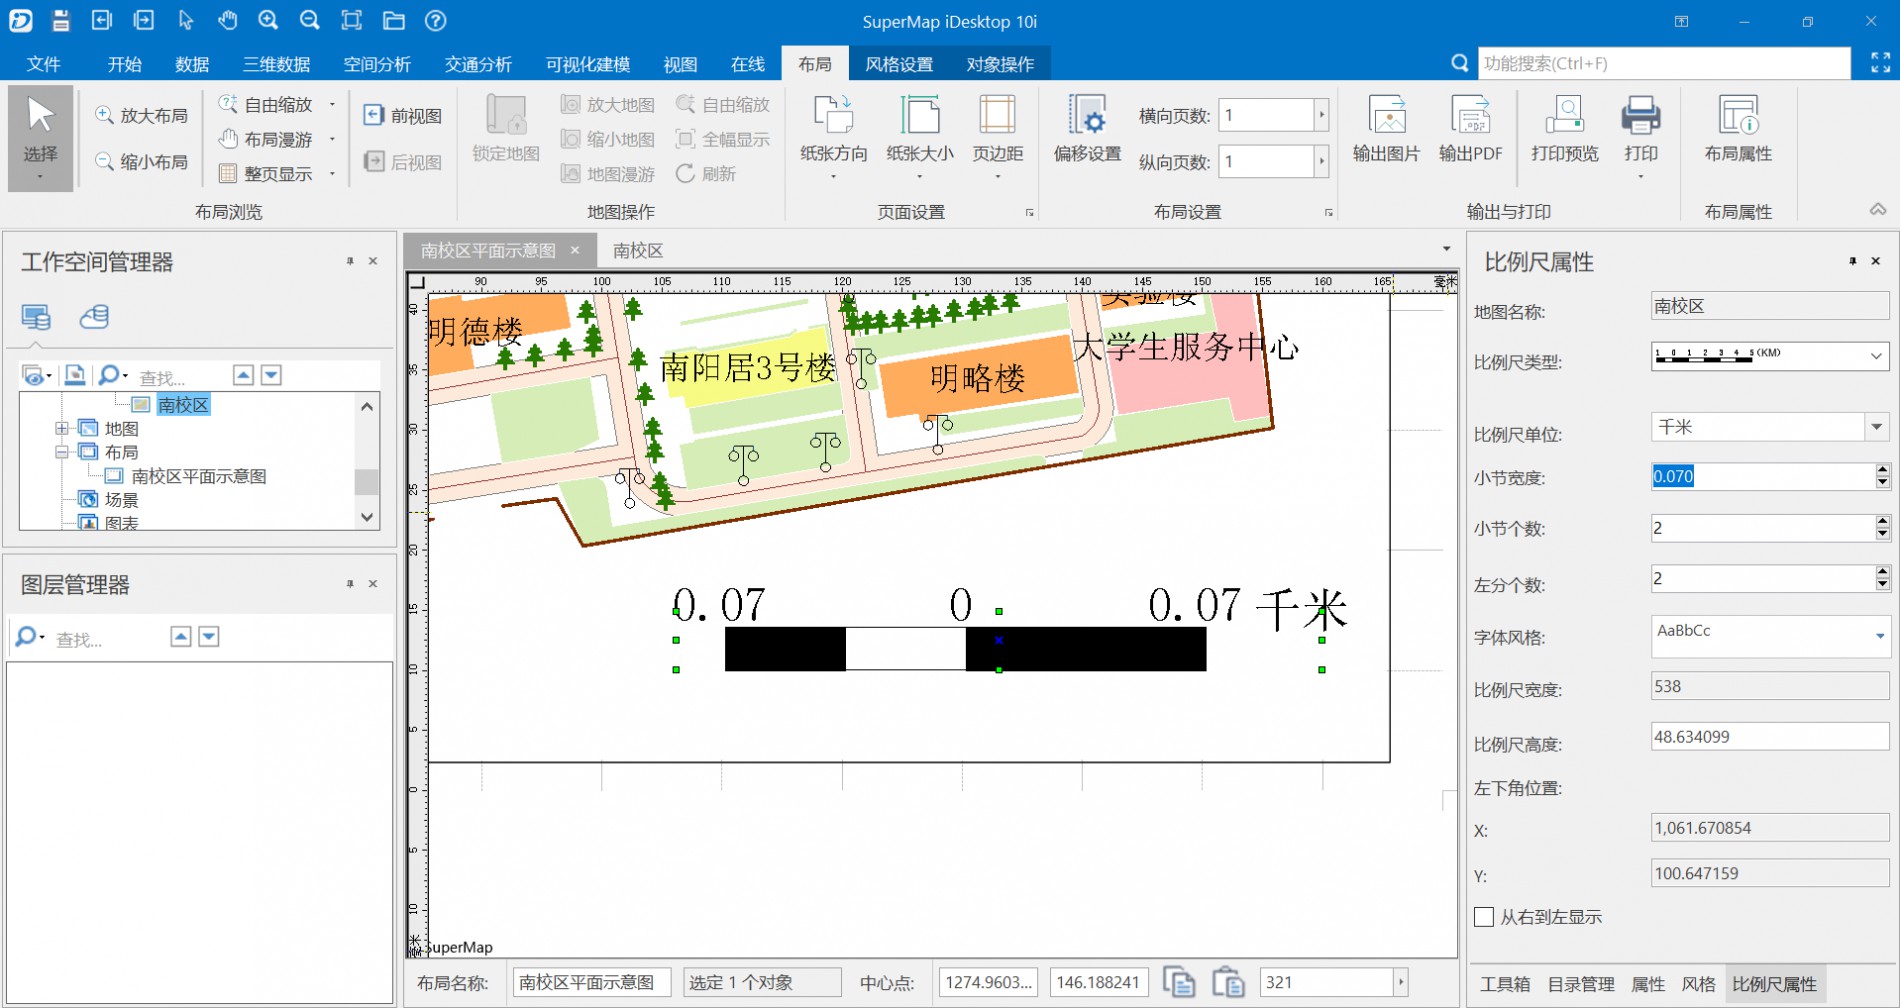
Task: Open 横向页数 dropdown arrow
Action: (1321, 115)
